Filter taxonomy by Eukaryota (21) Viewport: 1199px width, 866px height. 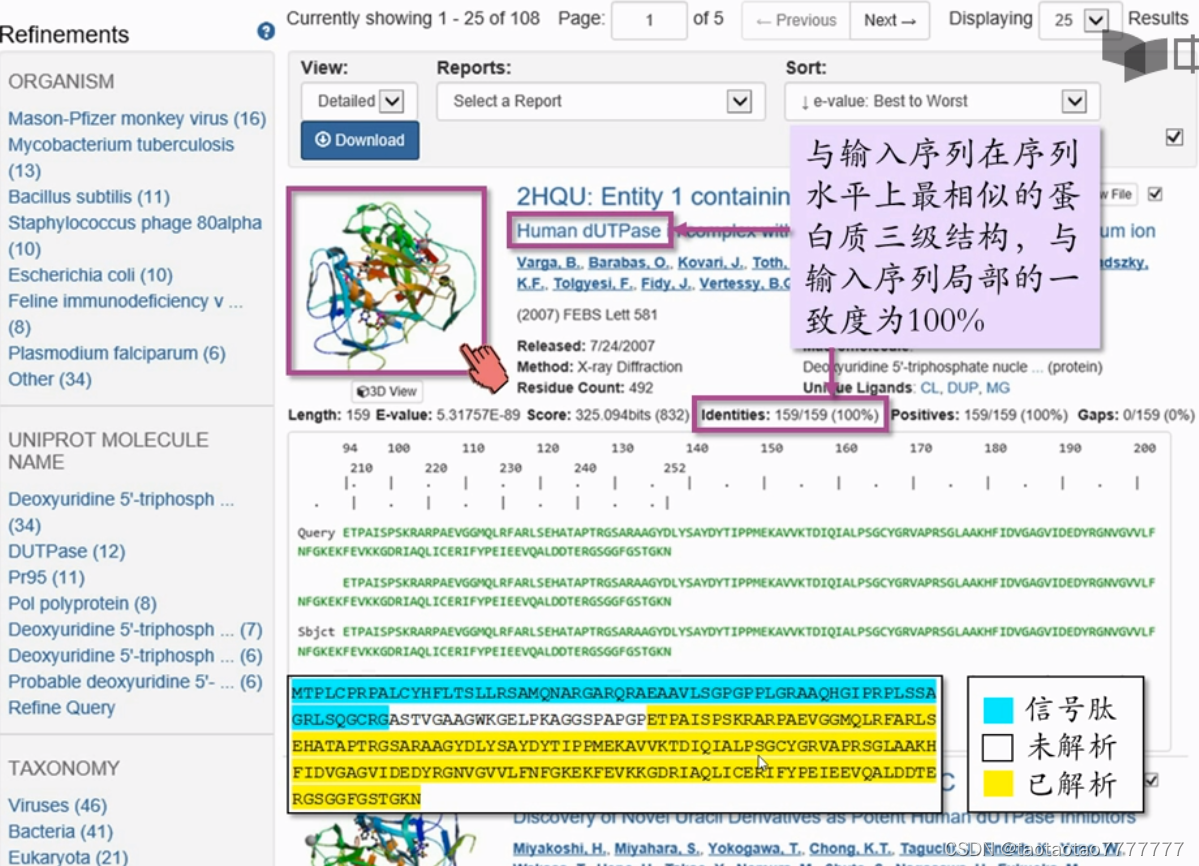point(68,857)
